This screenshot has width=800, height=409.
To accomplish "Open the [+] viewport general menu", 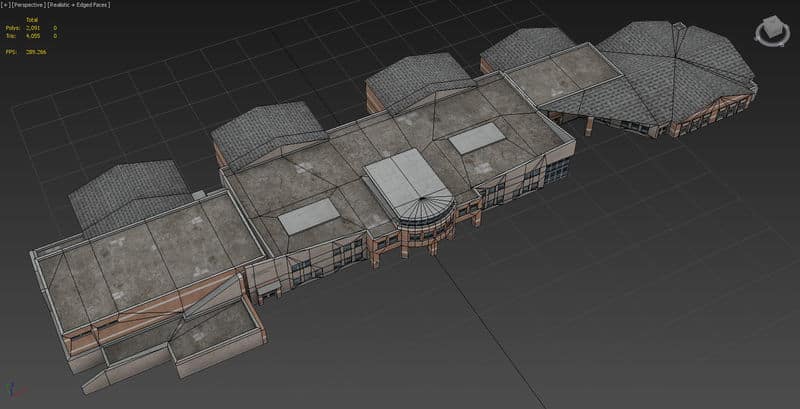I will pyautogui.click(x=6, y=6).
